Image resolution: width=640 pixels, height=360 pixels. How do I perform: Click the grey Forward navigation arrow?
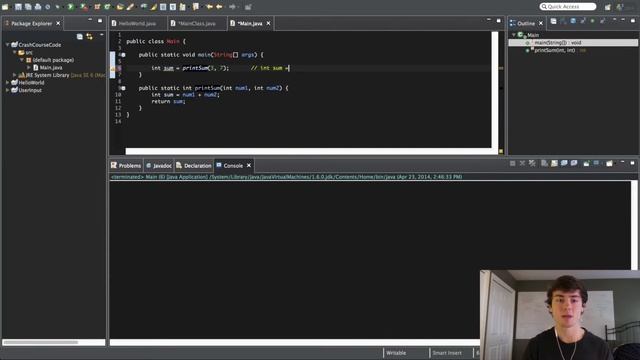[232, 7]
